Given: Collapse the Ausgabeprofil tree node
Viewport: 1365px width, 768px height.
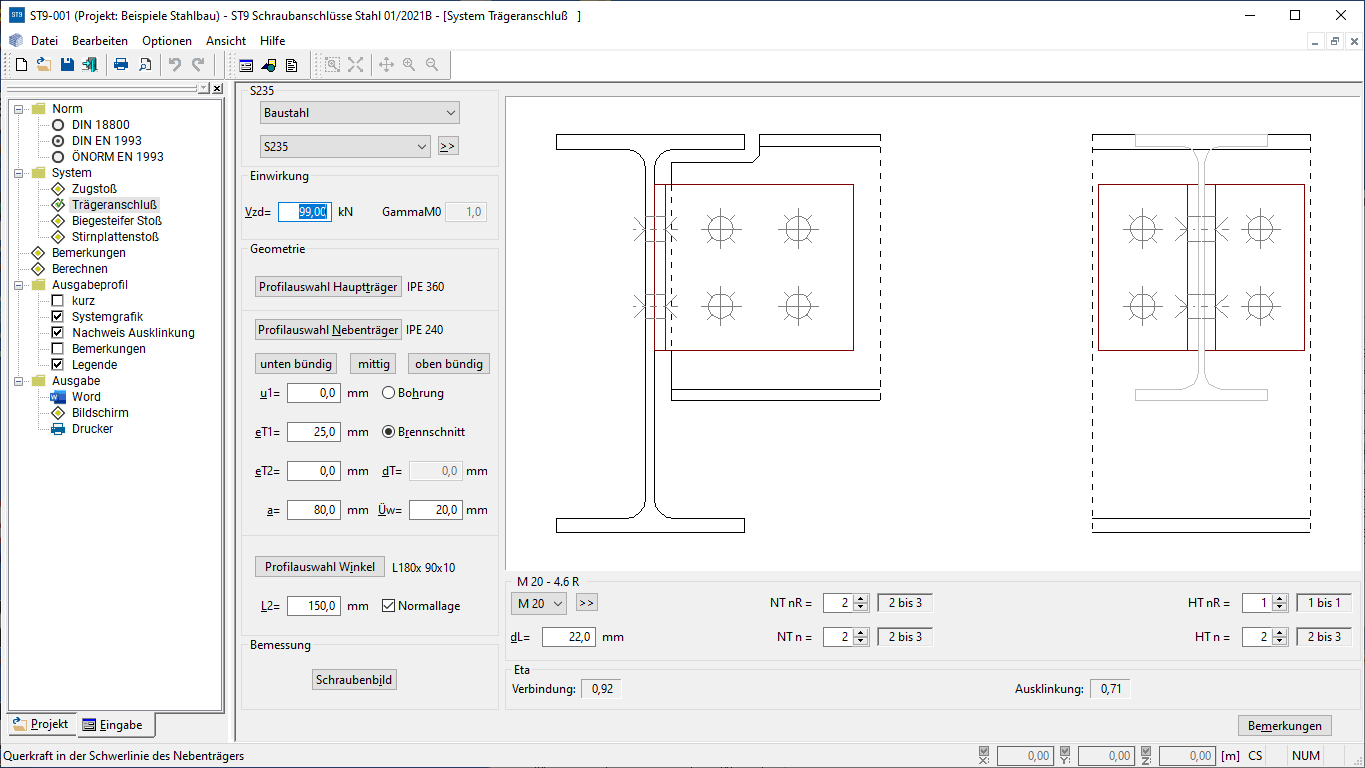Looking at the screenshot, I should [18, 285].
